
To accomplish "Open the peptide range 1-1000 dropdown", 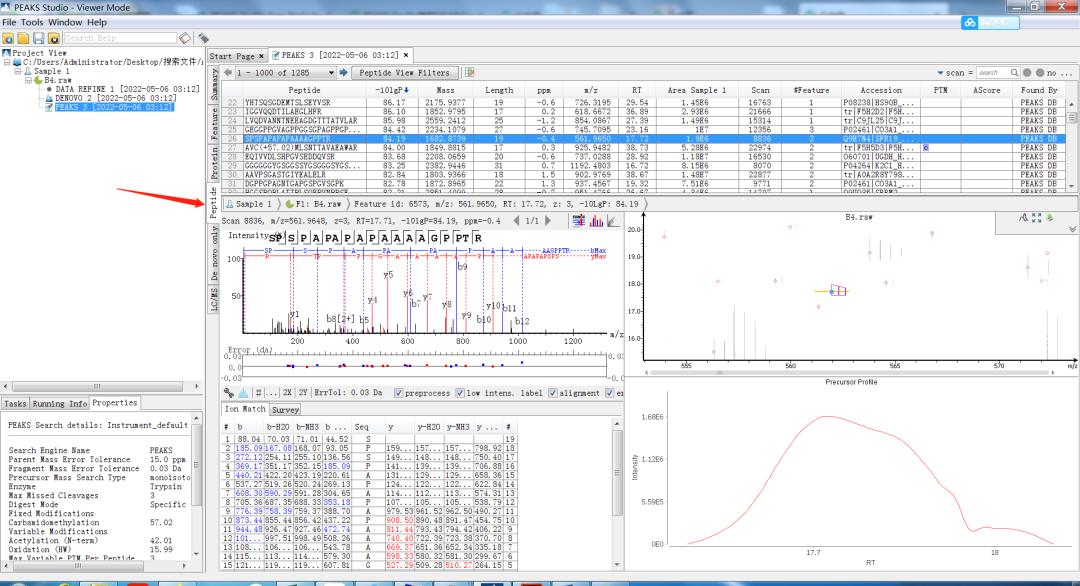I will 330,73.
